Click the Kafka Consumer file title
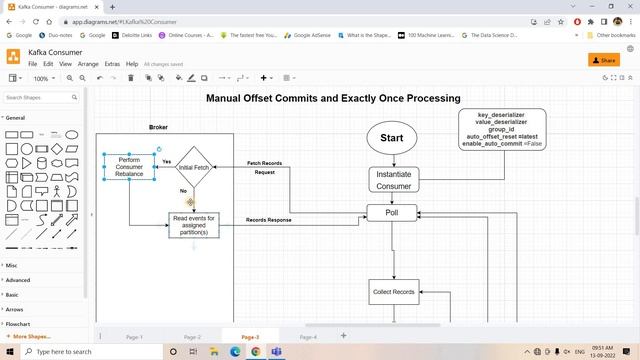Screen dimensions: 640x360 coord(55,52)
